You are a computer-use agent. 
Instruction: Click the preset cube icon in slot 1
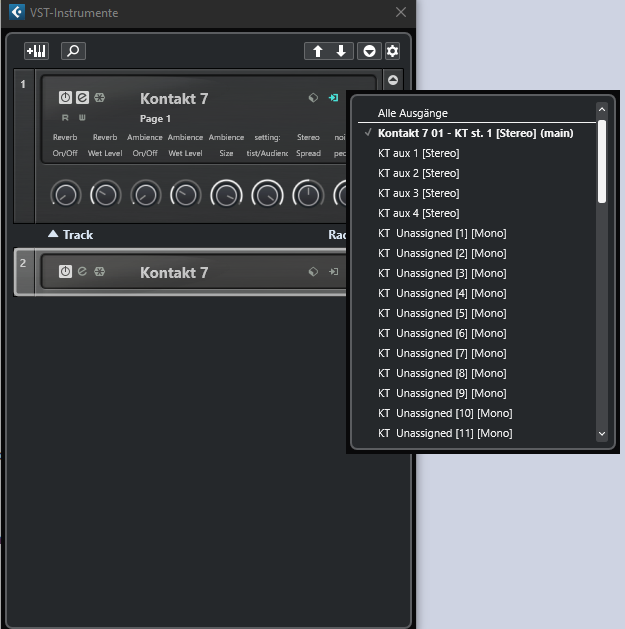(313, 98)
